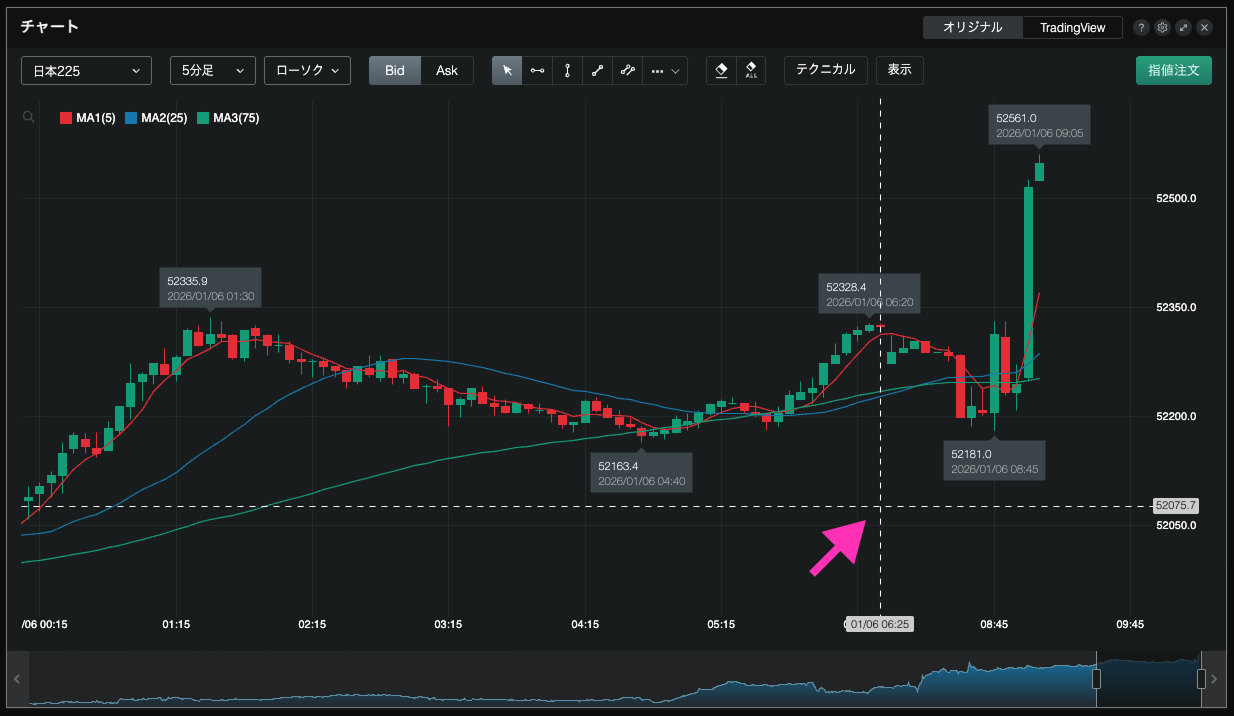Viewport: 1234px width, 716px height.
Task: Select the オリジナル chart tab
Action: click(x=972, y=28)
